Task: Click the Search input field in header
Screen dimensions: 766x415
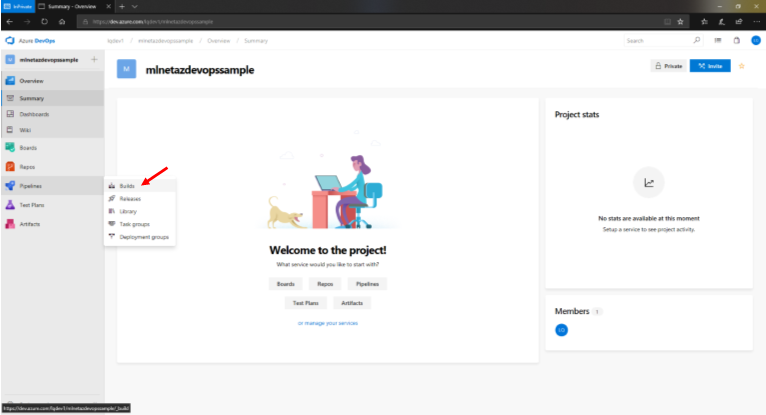Action: tap(655, 41)
